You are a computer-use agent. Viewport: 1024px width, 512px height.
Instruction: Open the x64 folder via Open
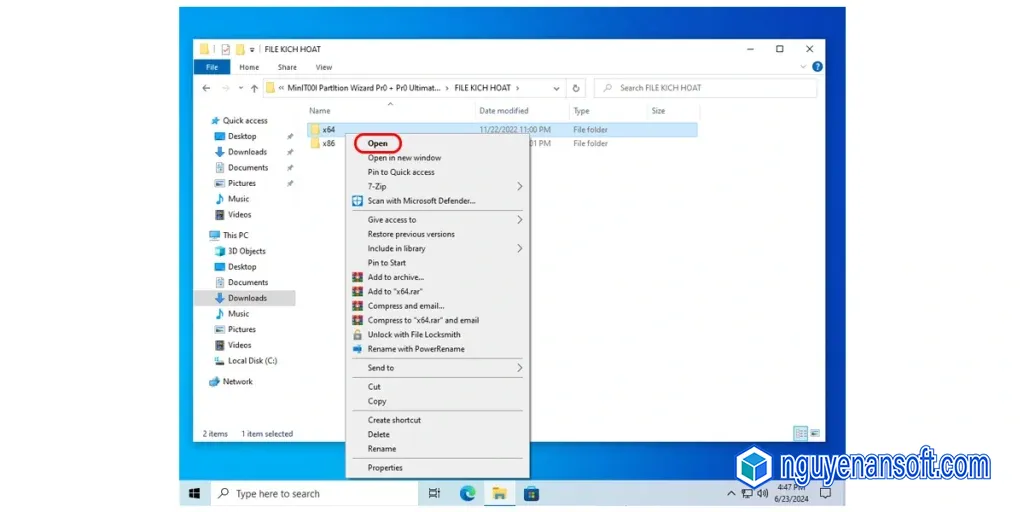pyautogui.click(x=377, y=143)
